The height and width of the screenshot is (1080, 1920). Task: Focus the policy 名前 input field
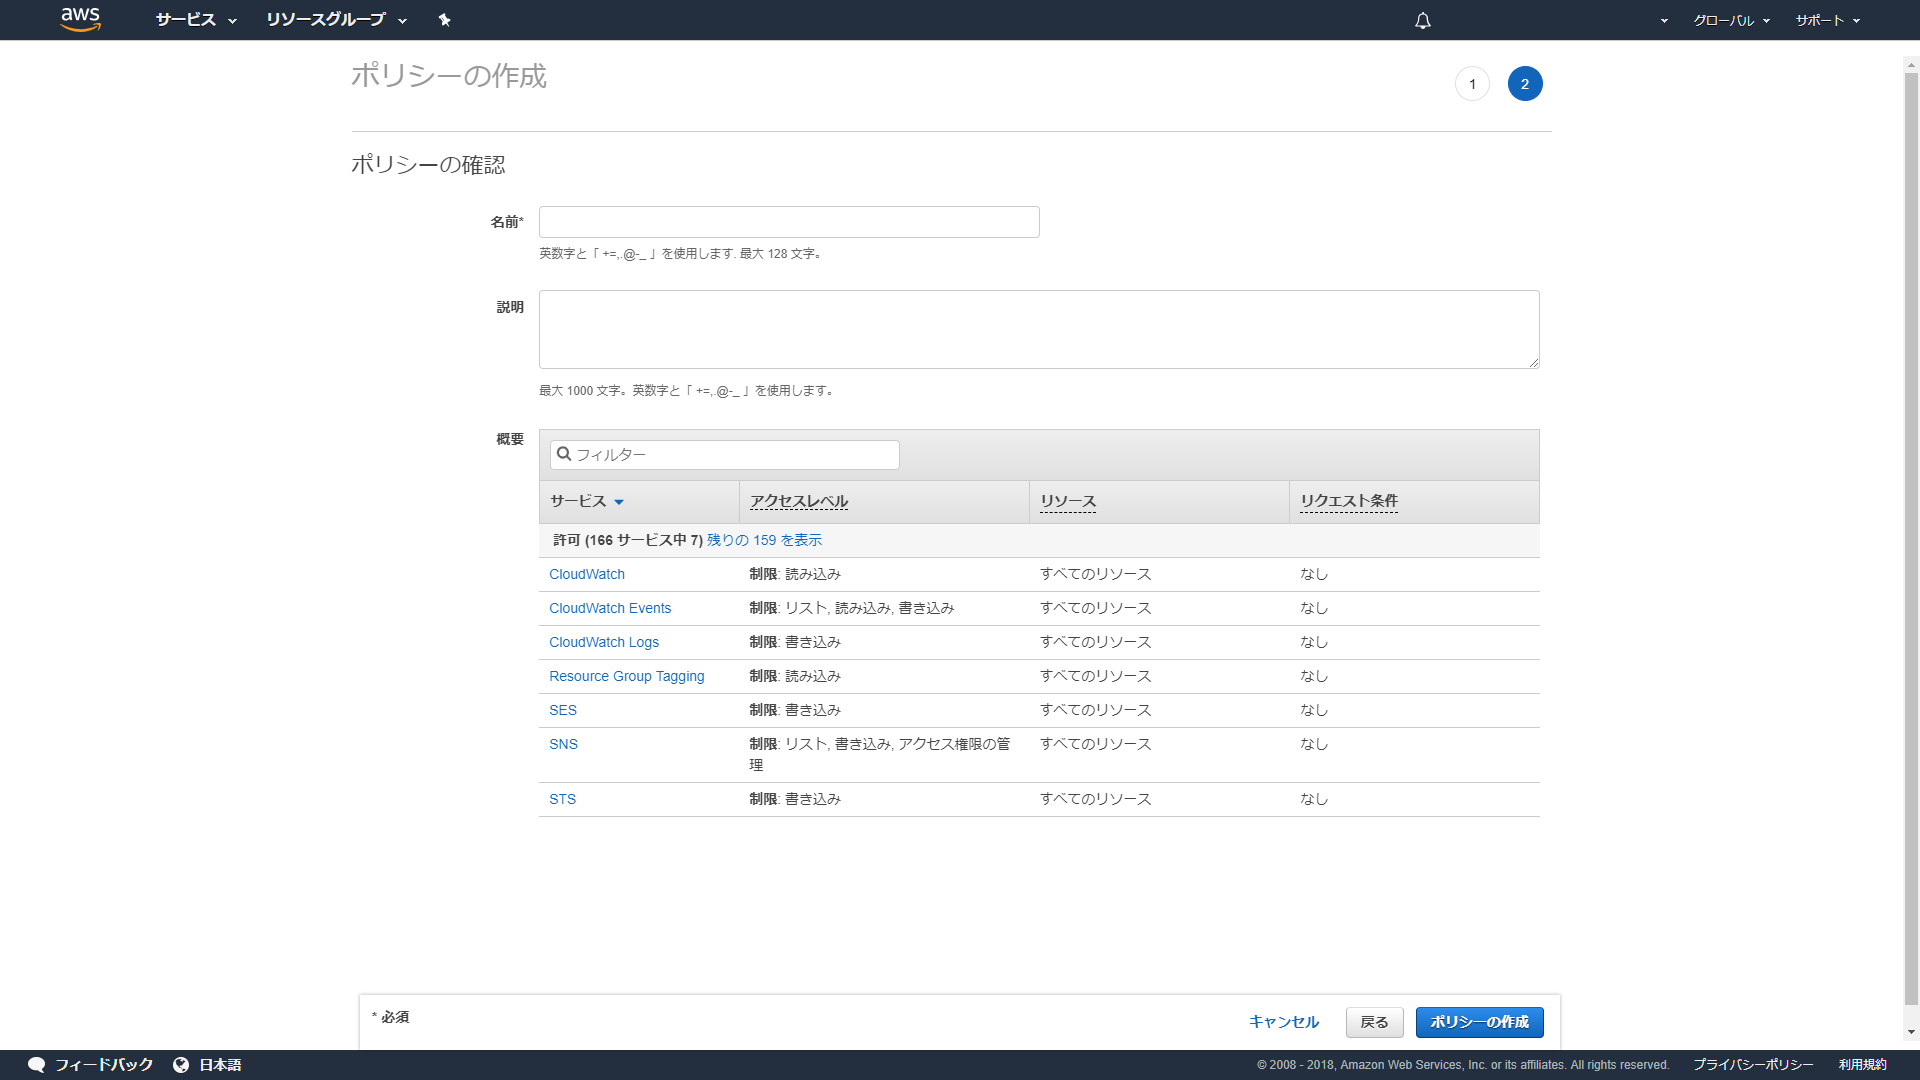click(x=789, y=222)
